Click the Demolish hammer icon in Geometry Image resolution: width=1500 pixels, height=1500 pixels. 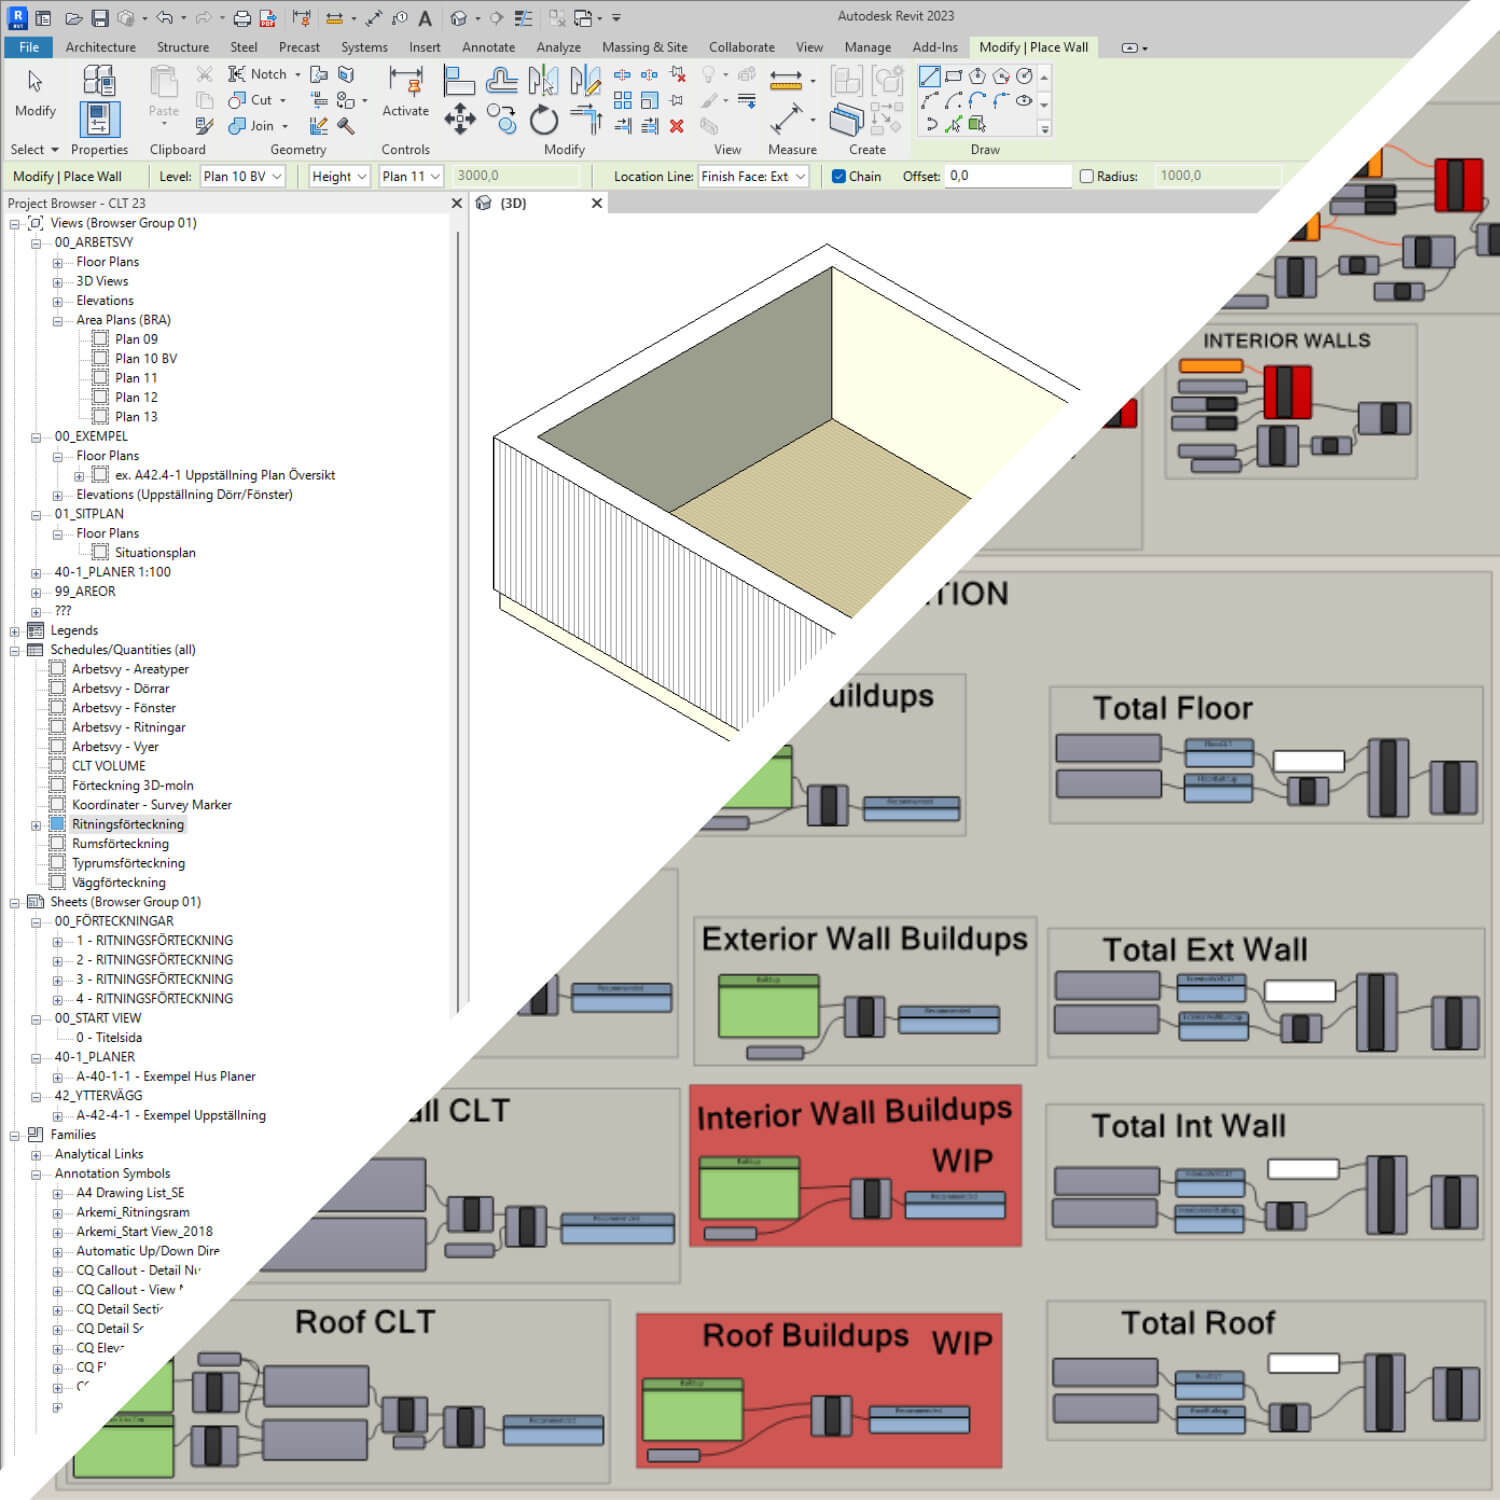click(346, 126)
